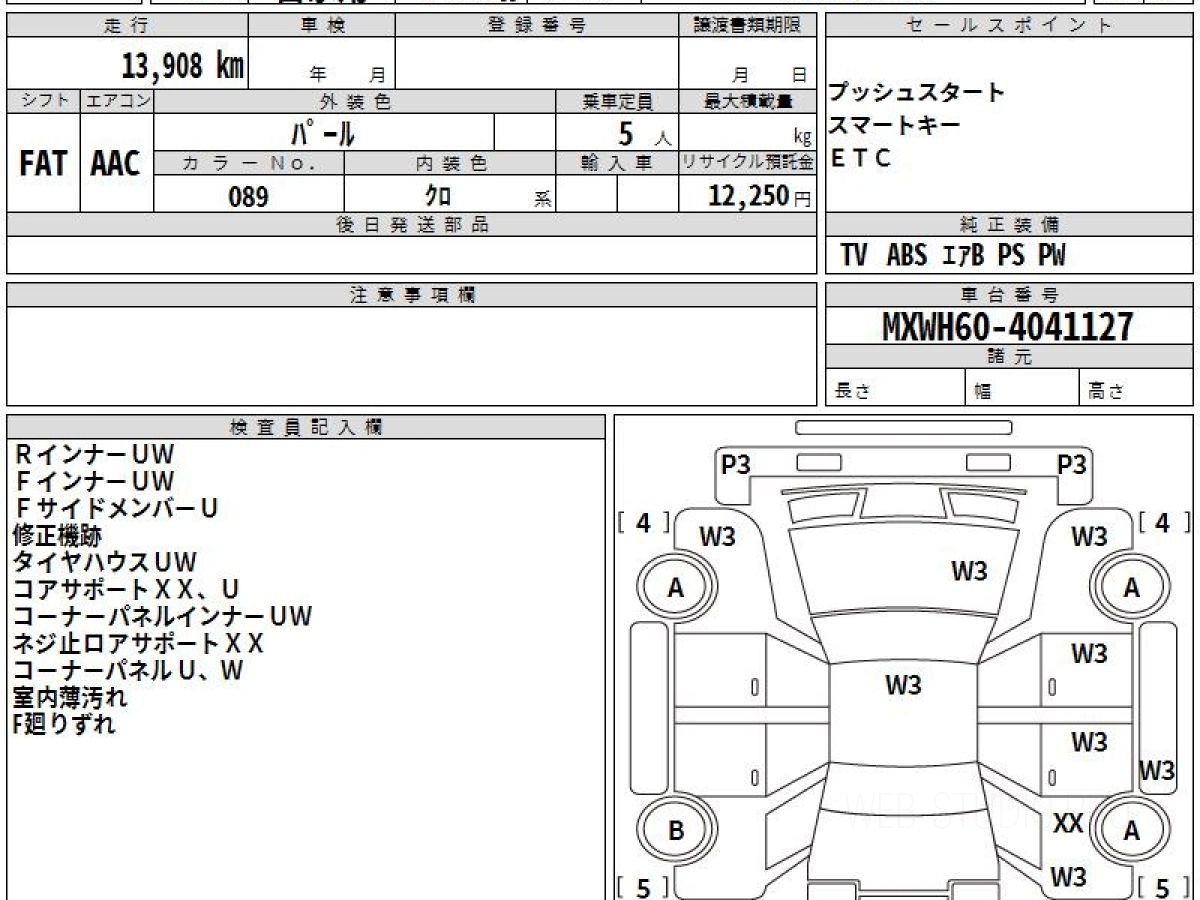
Task: Click the seating capacity value 5 人
Action: coord(645,133)
